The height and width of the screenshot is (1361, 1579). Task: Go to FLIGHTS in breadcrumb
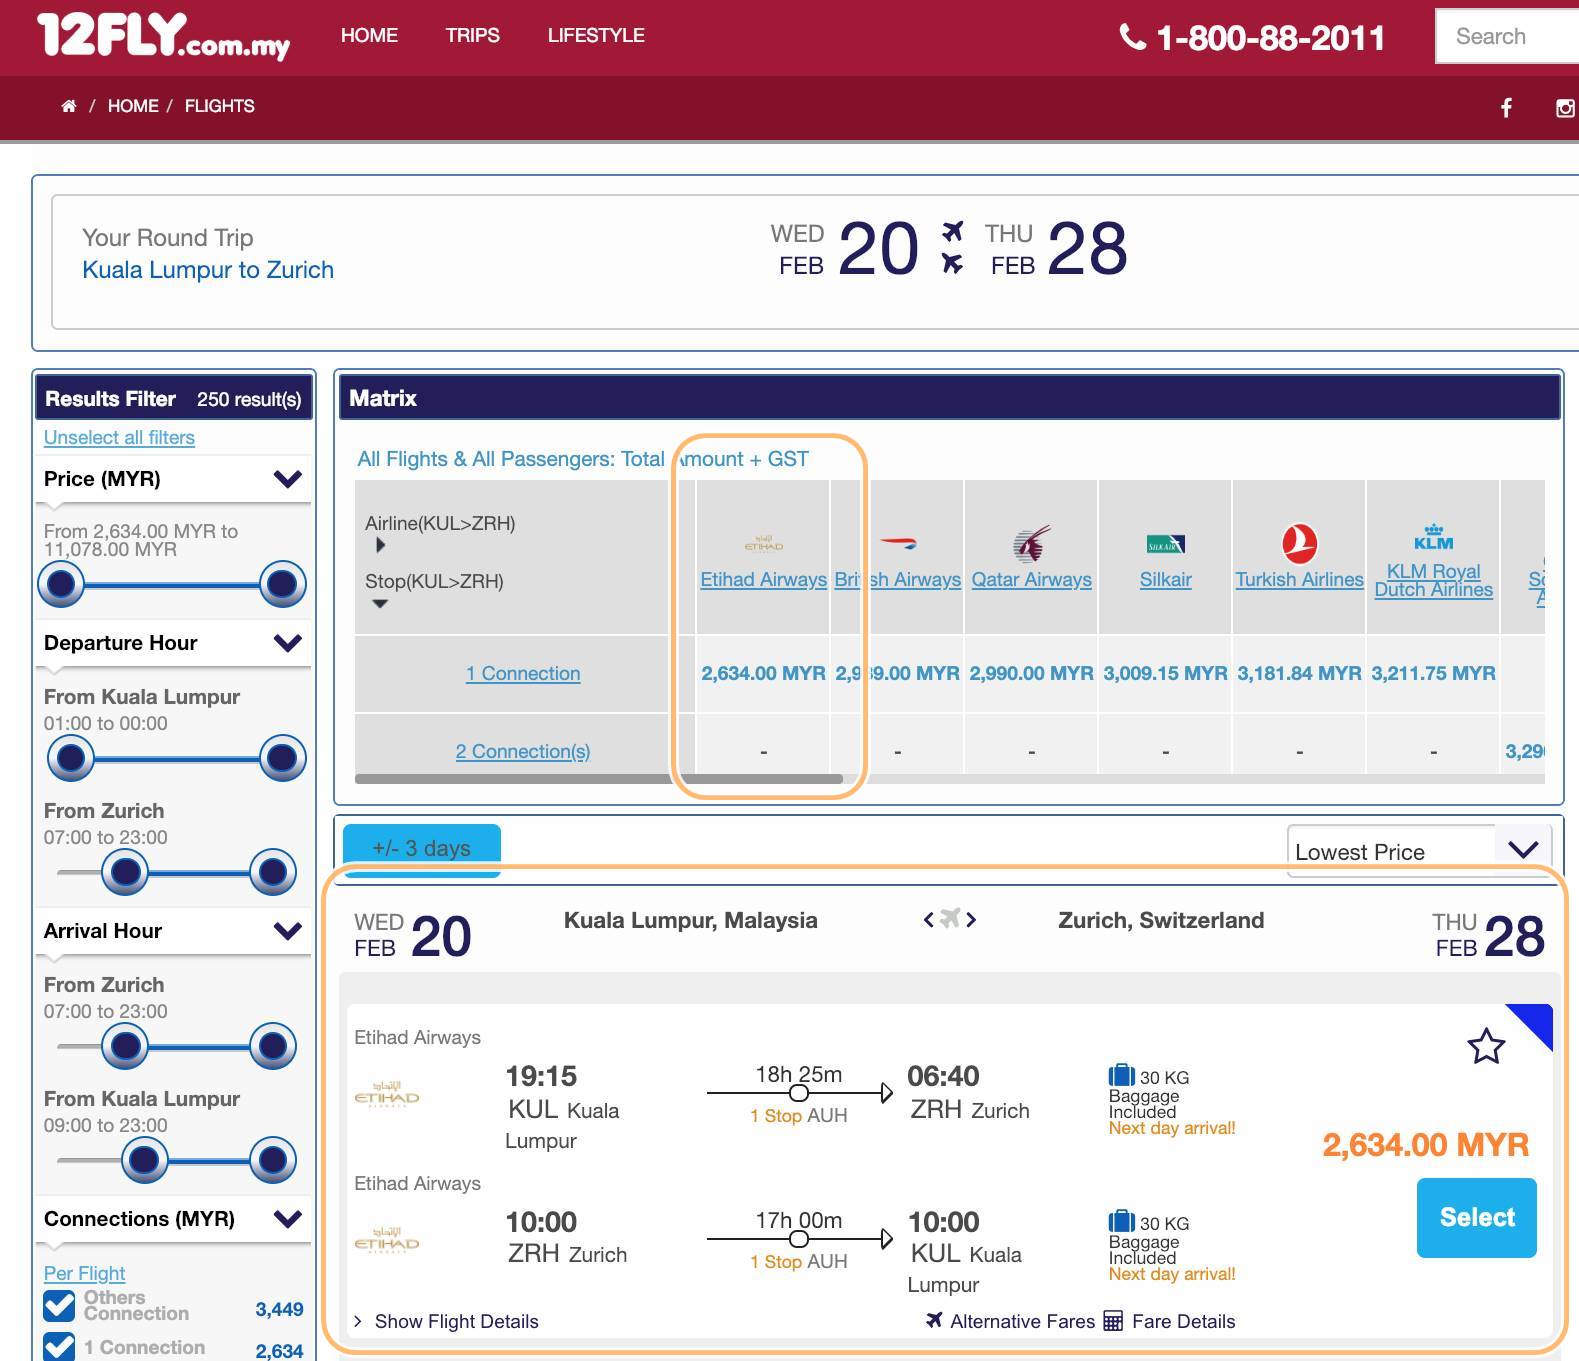[x=220, y=106]
